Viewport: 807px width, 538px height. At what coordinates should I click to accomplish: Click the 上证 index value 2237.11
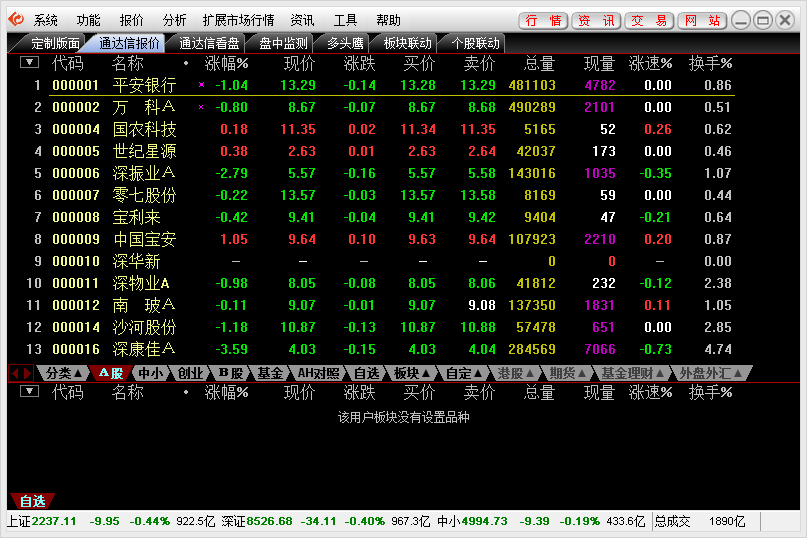(x=54, y=521)
